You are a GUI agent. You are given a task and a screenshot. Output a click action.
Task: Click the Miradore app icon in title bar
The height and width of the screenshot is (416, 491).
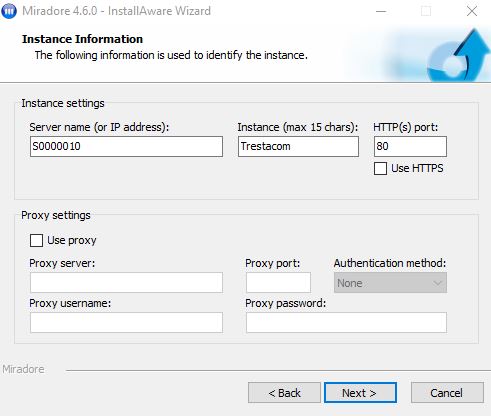pos(9,11)
